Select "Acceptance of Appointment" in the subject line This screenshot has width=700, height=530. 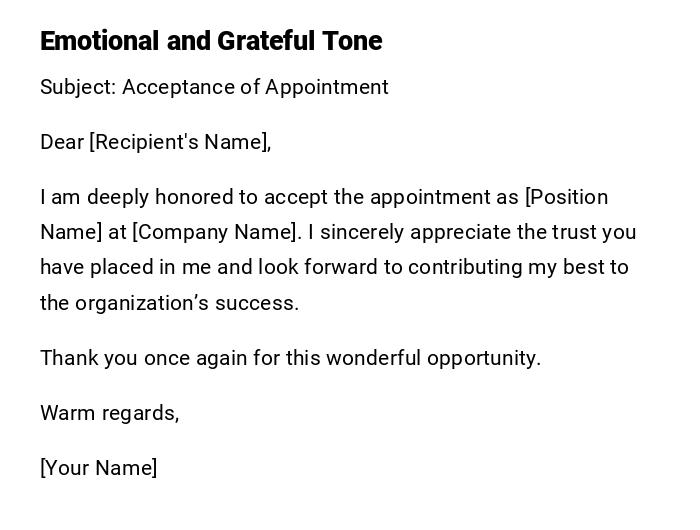click(255, 87)
